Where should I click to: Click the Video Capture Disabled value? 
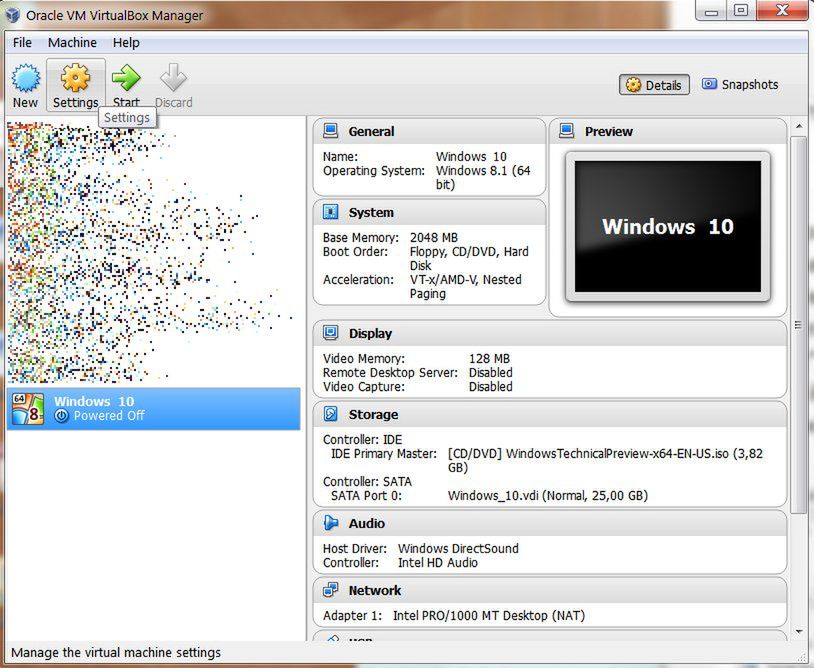coord(491,387)
